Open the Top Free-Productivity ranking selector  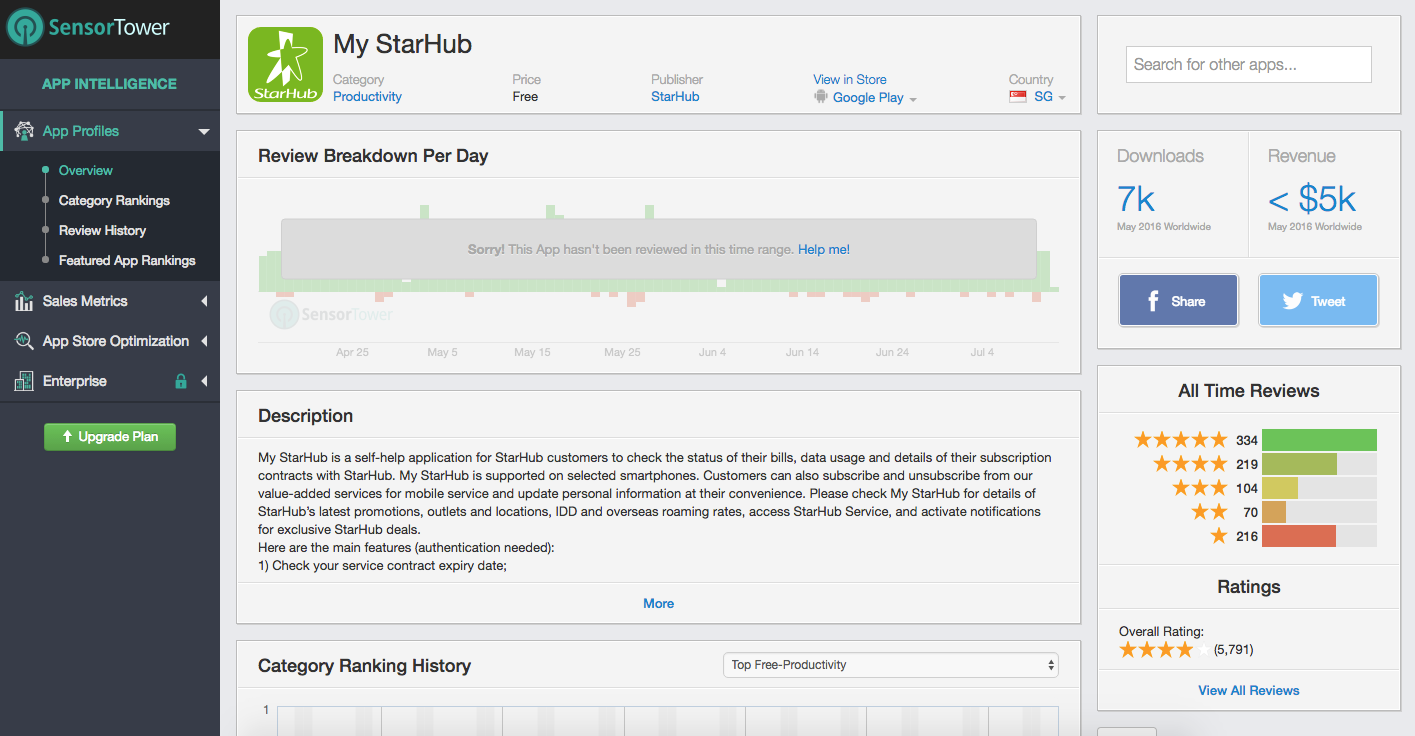(890, 665)
